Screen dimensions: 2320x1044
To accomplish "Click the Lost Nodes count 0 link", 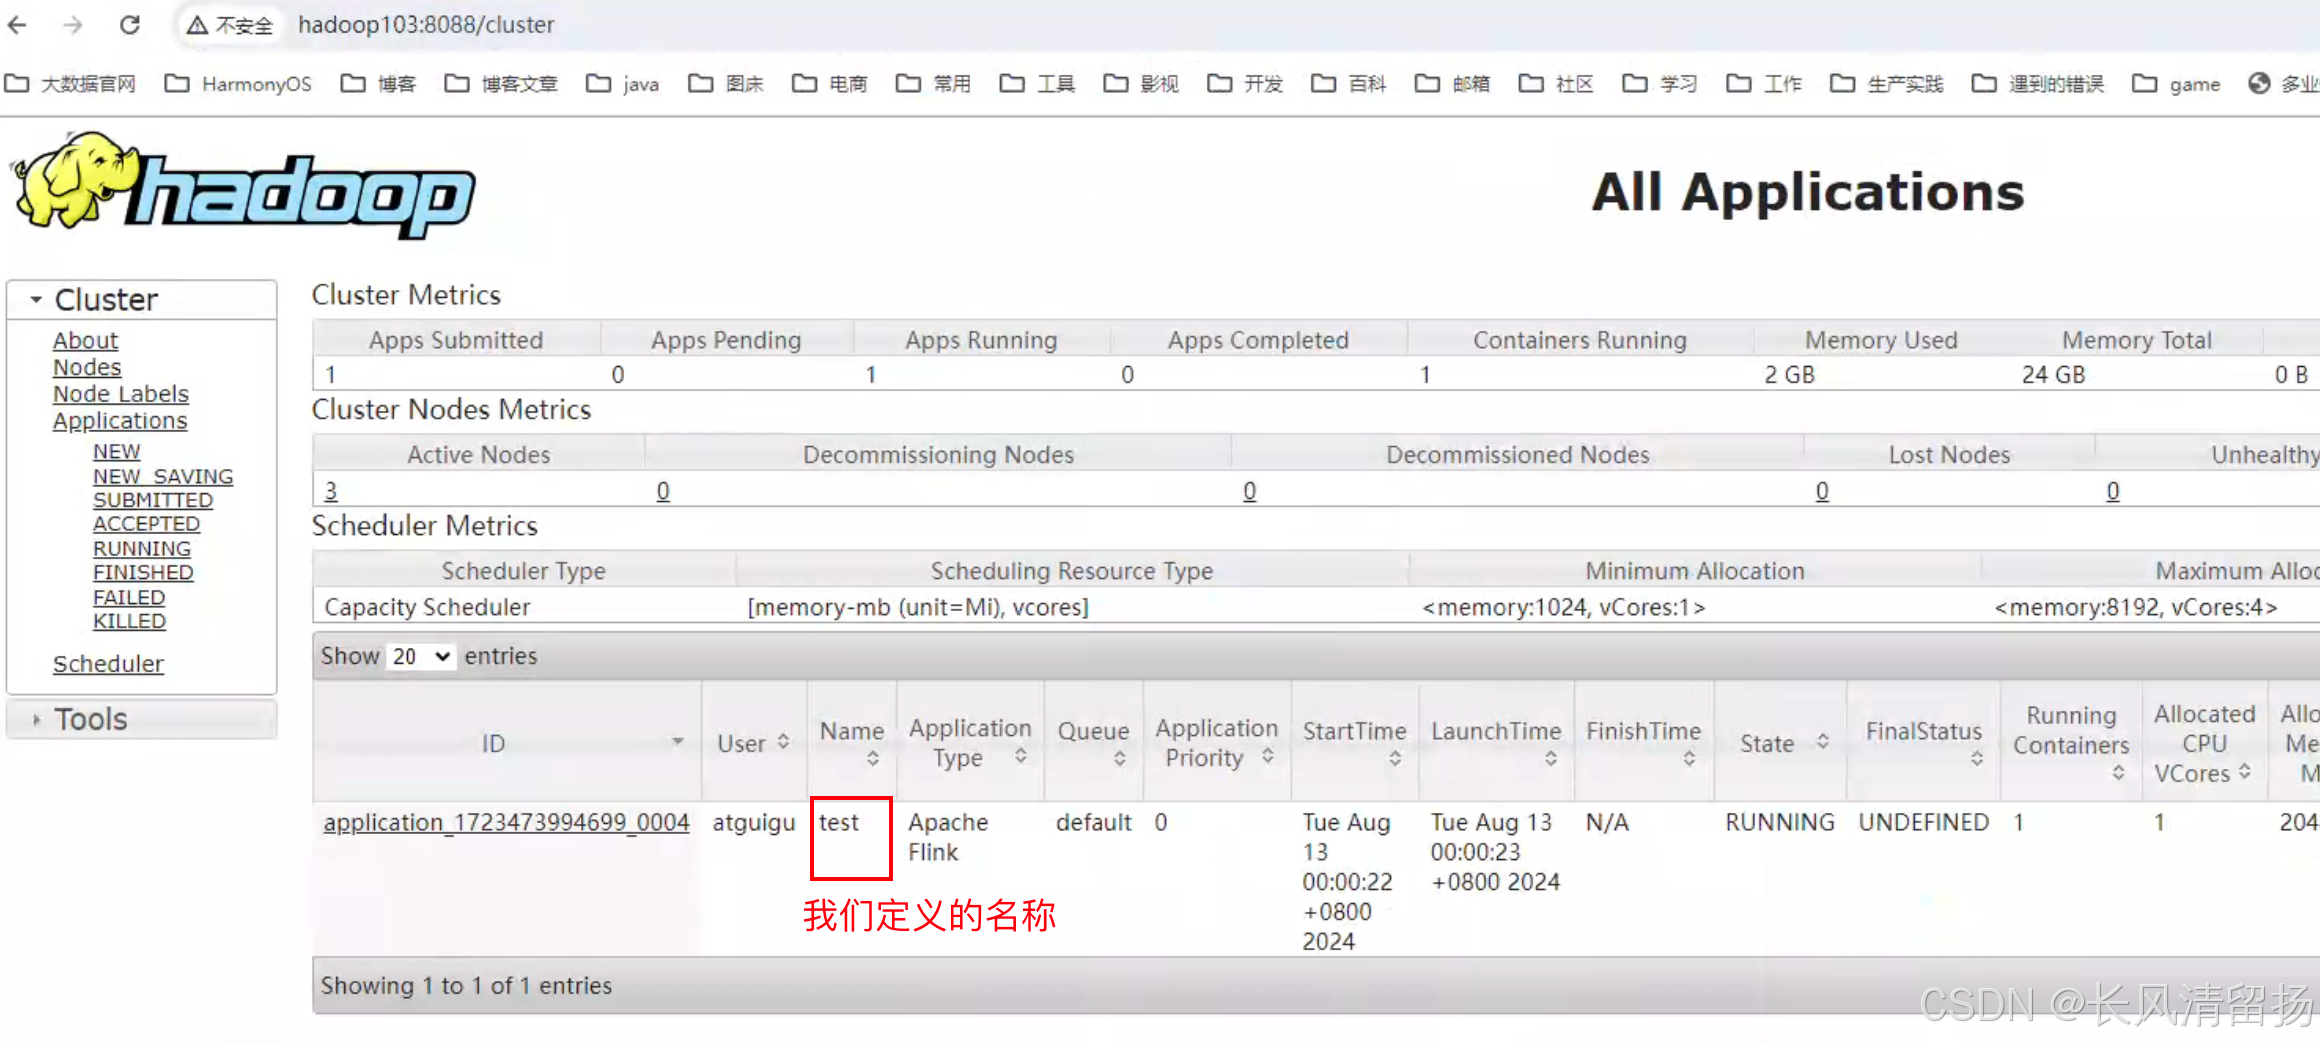I will [1822, 491].
